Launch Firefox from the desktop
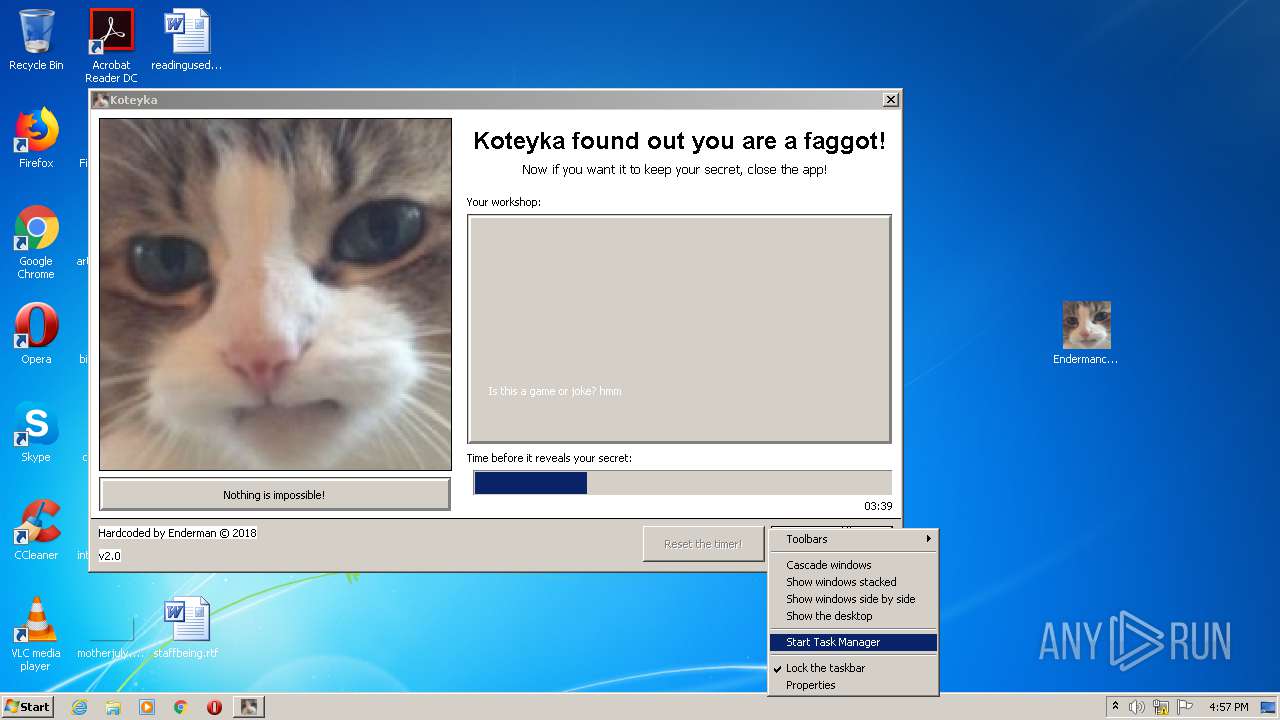 tap(36, 138)
